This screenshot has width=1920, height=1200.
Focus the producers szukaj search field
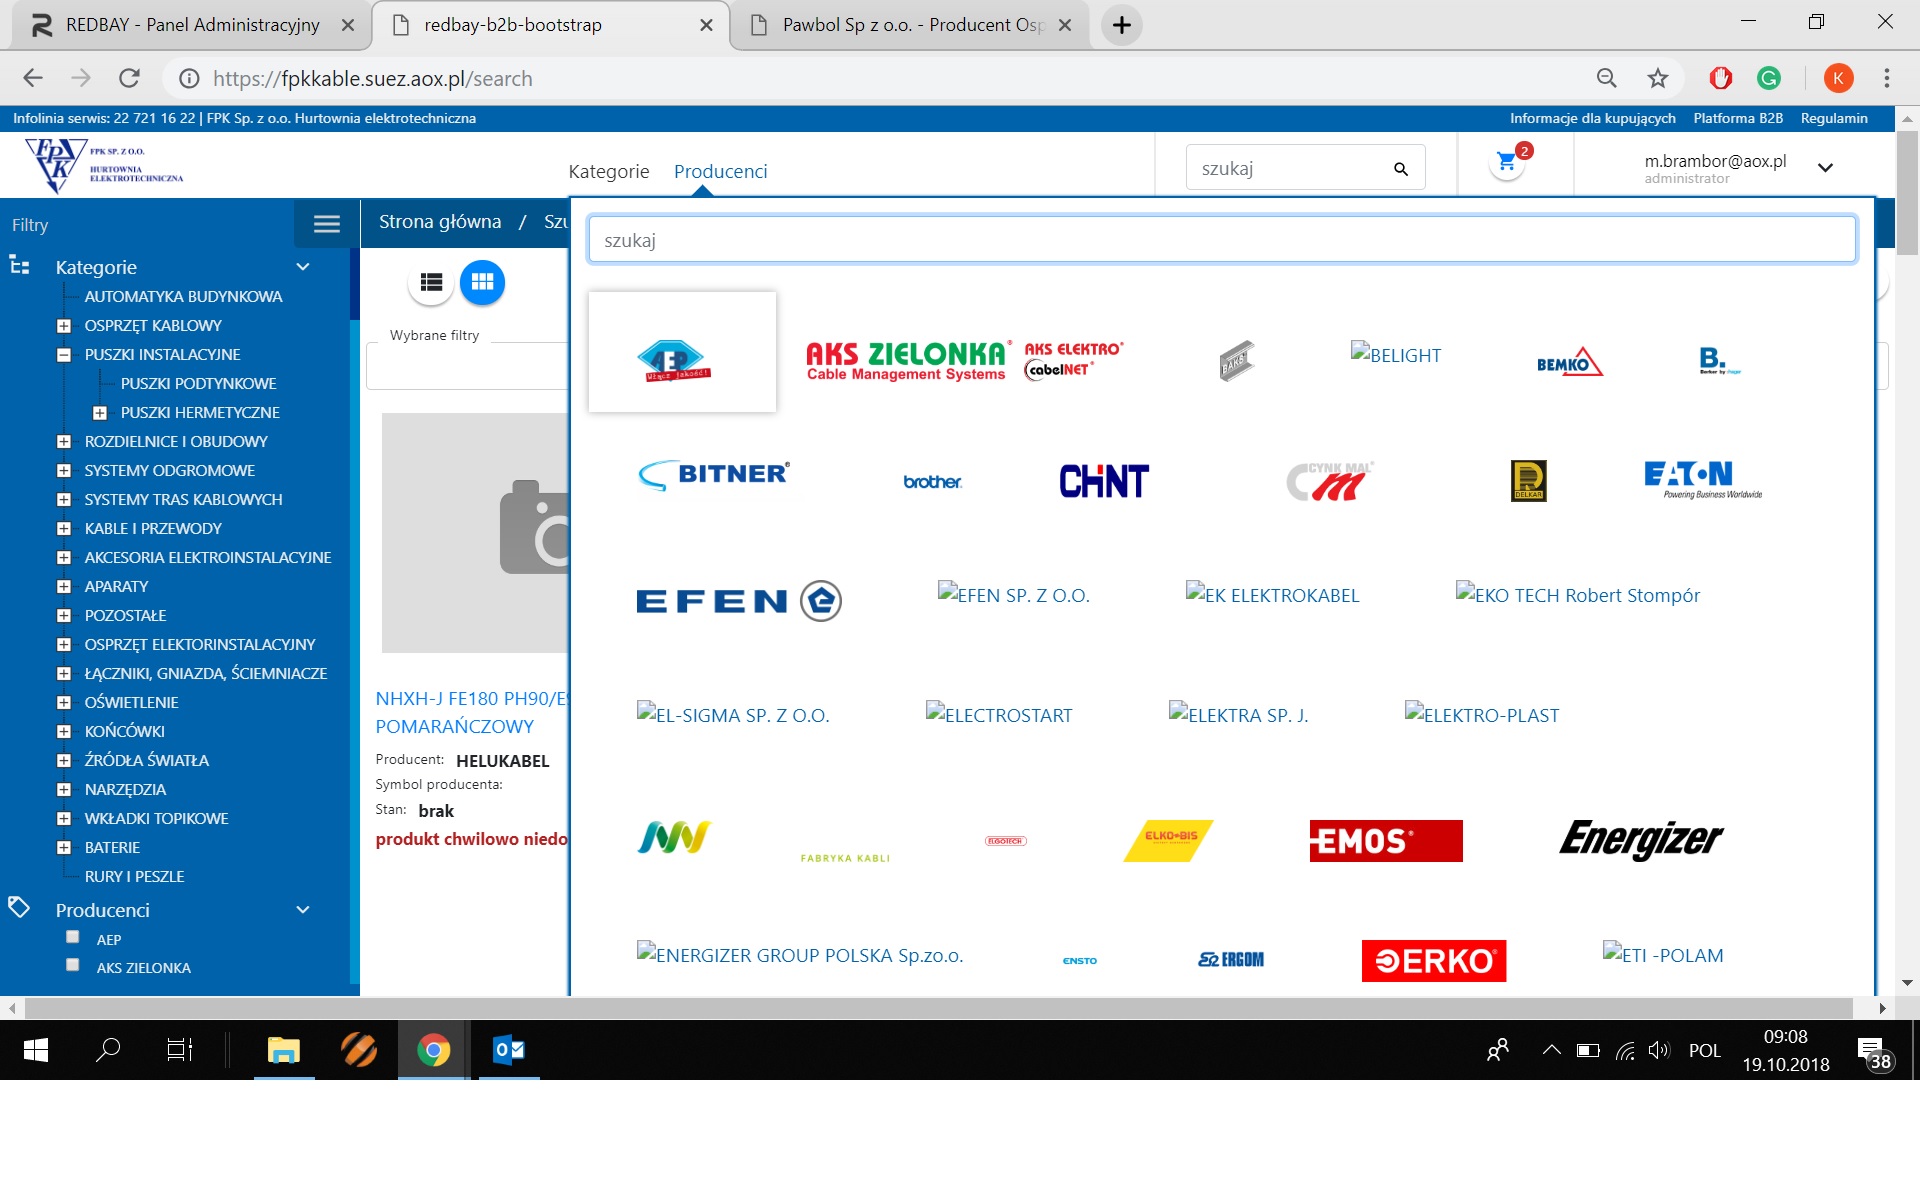[x=1221, y=240]
